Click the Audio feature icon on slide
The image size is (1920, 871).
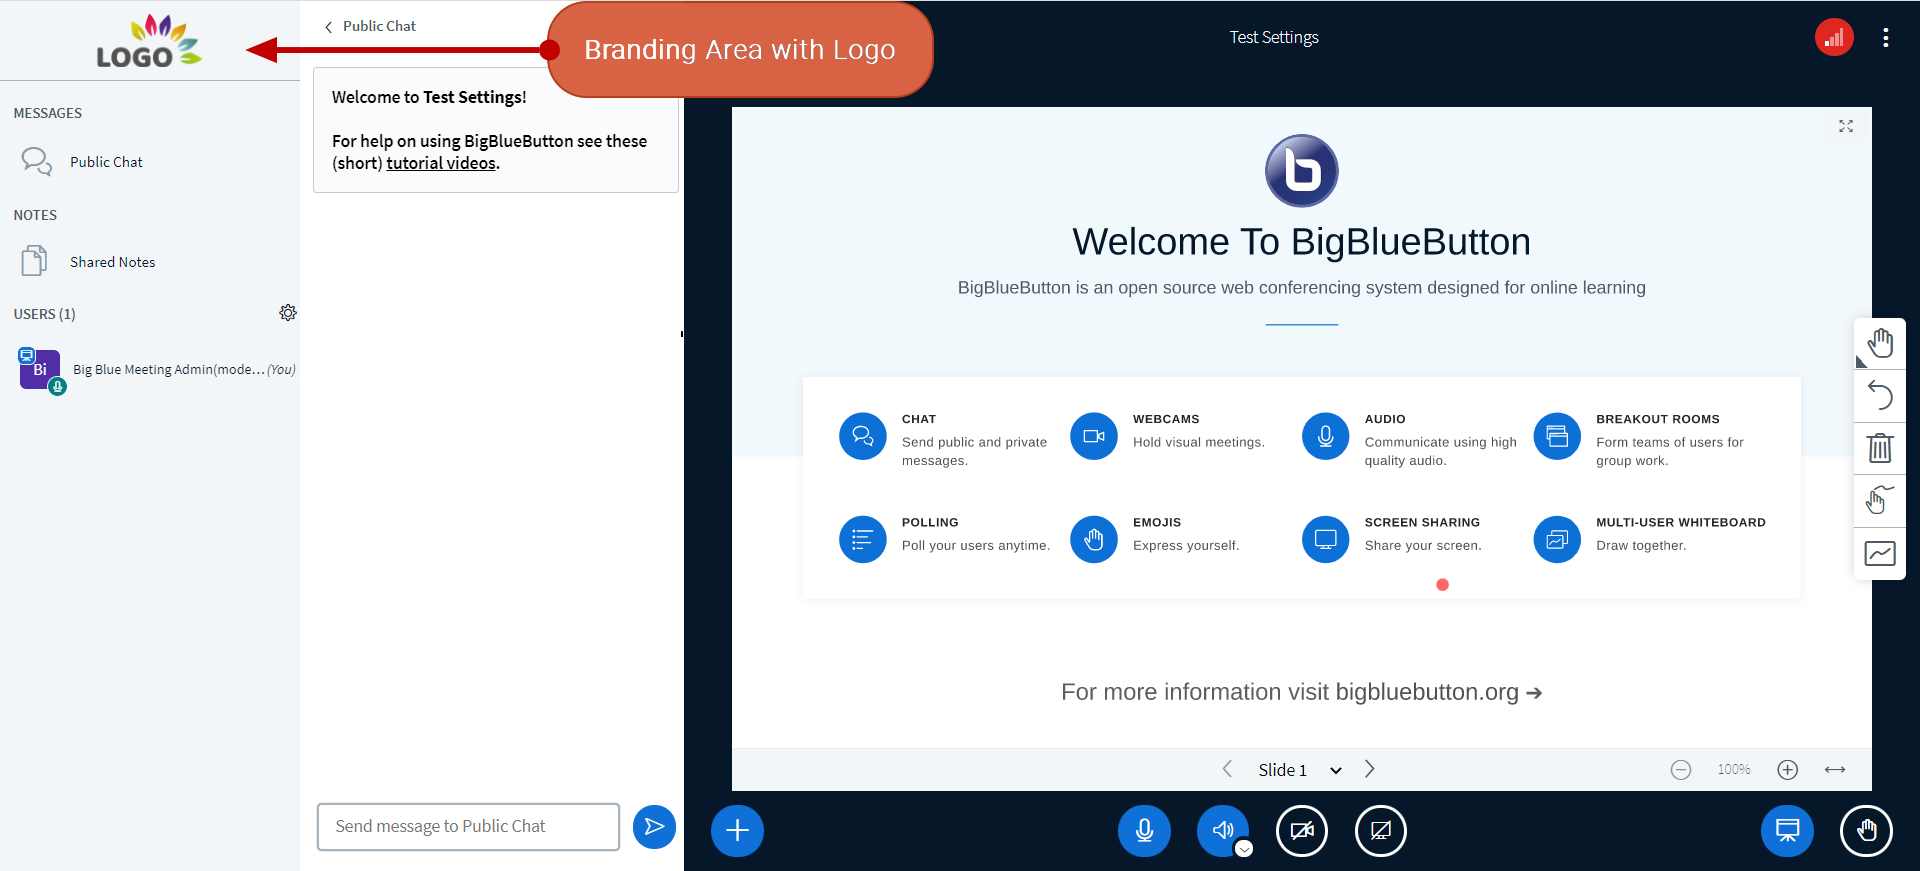tap(1325, 436)
